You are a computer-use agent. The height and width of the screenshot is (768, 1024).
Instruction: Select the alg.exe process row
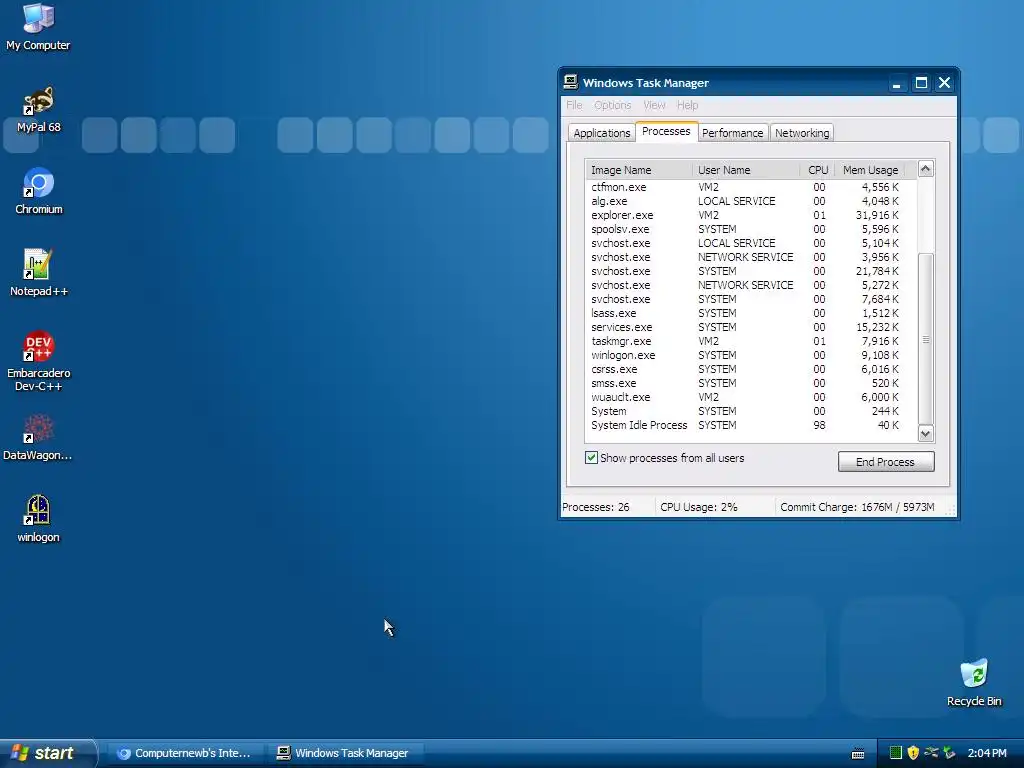(x=751, y=201)
